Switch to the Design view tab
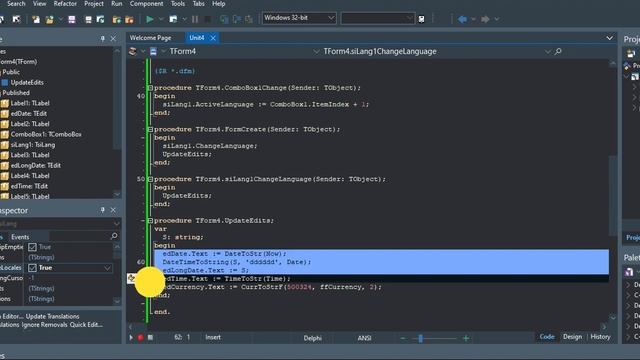Viewport: 640px width, 360px height. 572,337
